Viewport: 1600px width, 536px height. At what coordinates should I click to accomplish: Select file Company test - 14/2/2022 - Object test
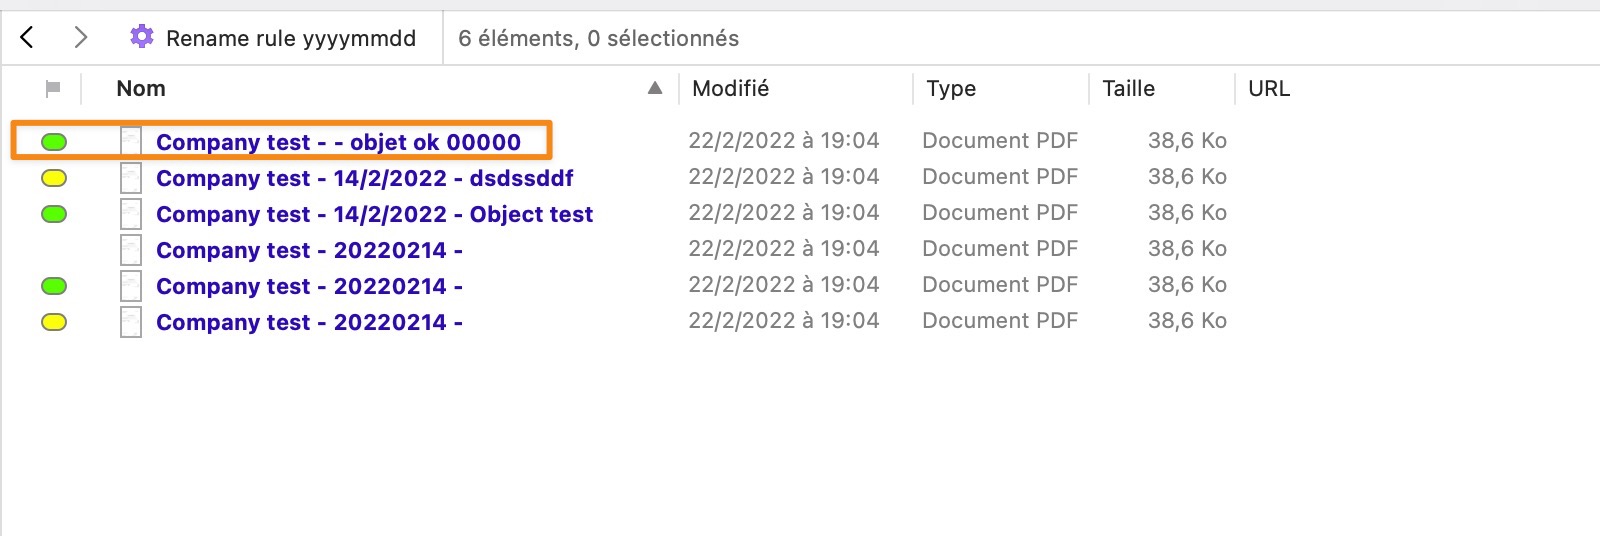tap(375, 214)
